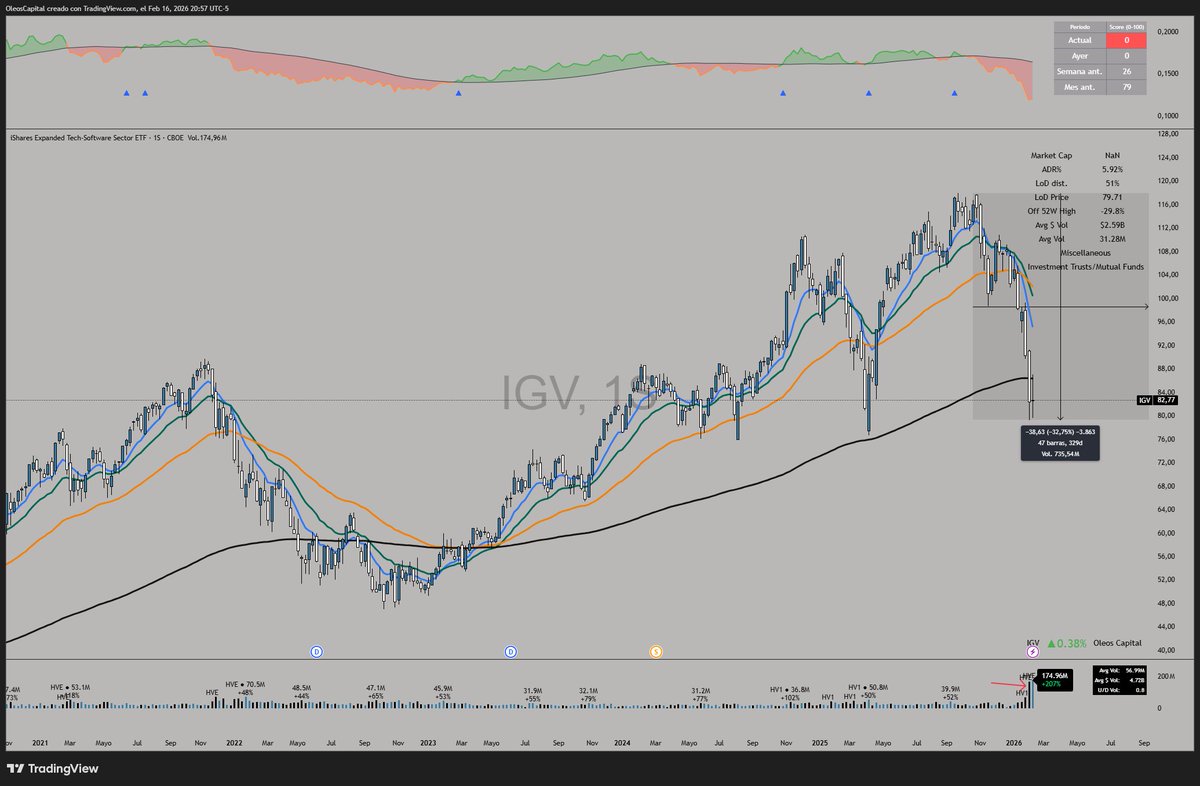
Task: Click the 45.9M +53% volume annotation
Action: [443, 691]
